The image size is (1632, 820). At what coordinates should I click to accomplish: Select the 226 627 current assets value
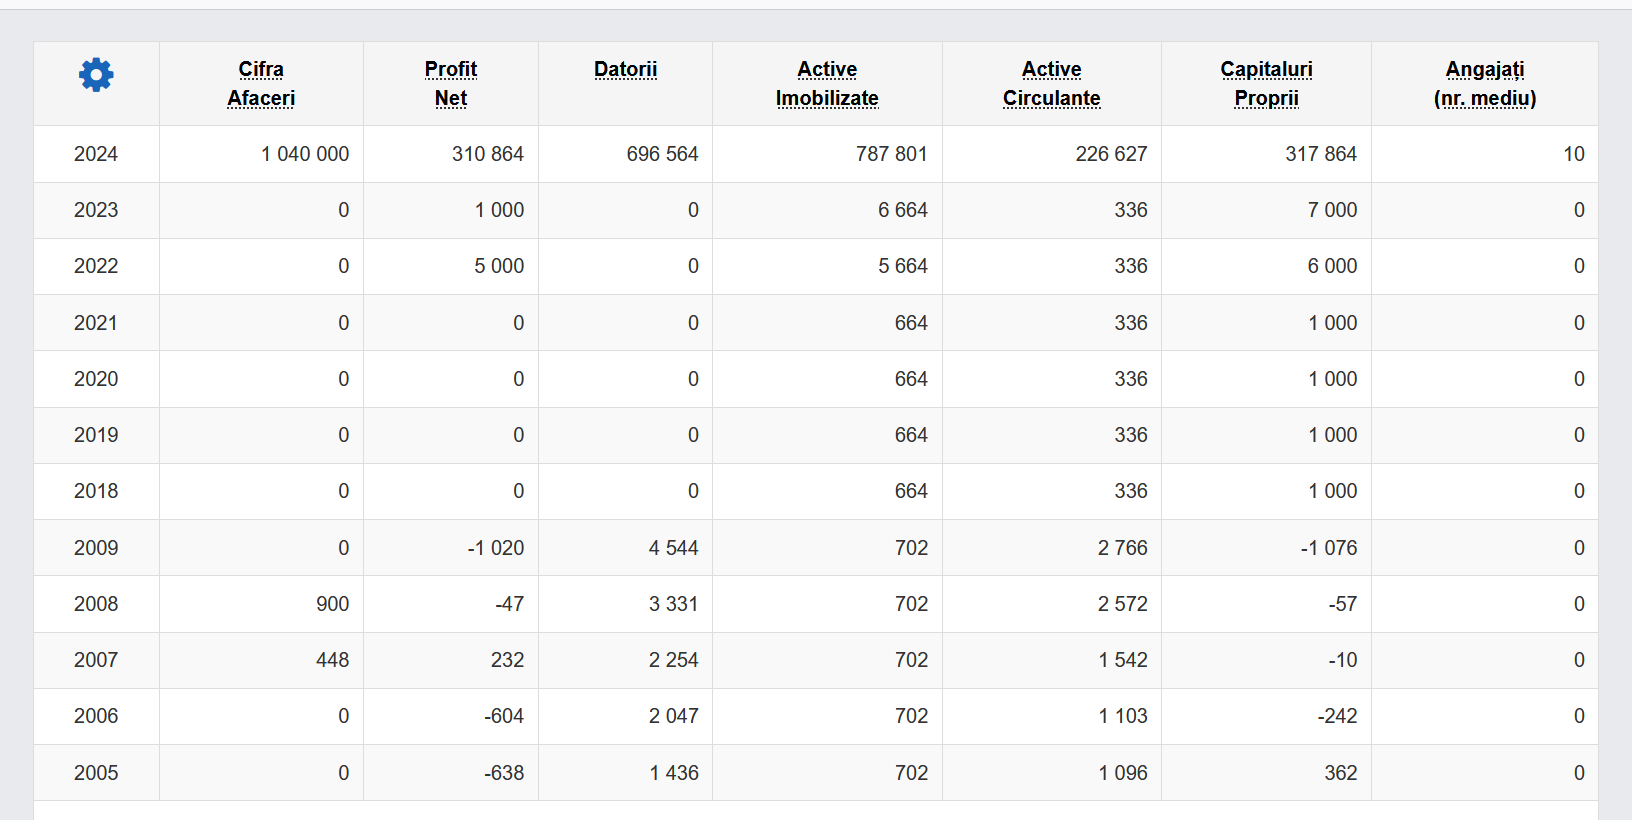(1111, 154)
